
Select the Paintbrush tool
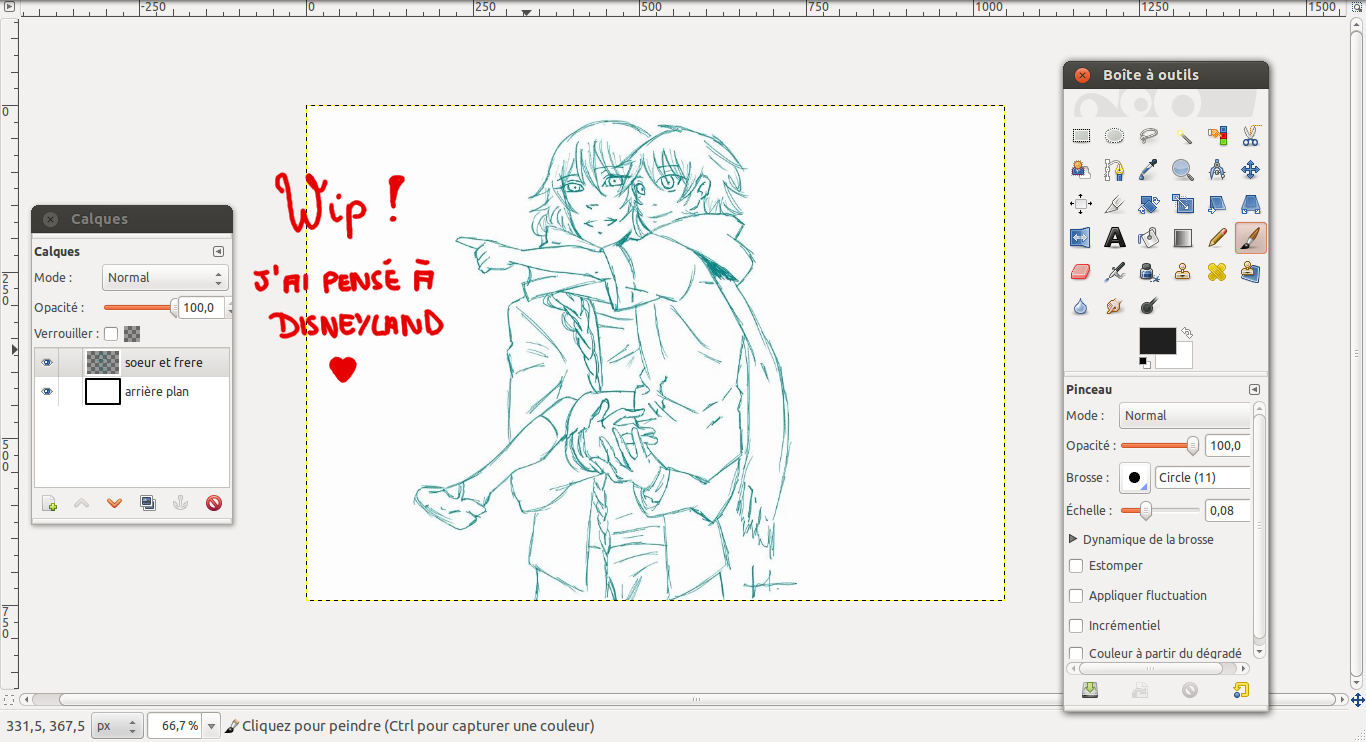point(1251,238)
